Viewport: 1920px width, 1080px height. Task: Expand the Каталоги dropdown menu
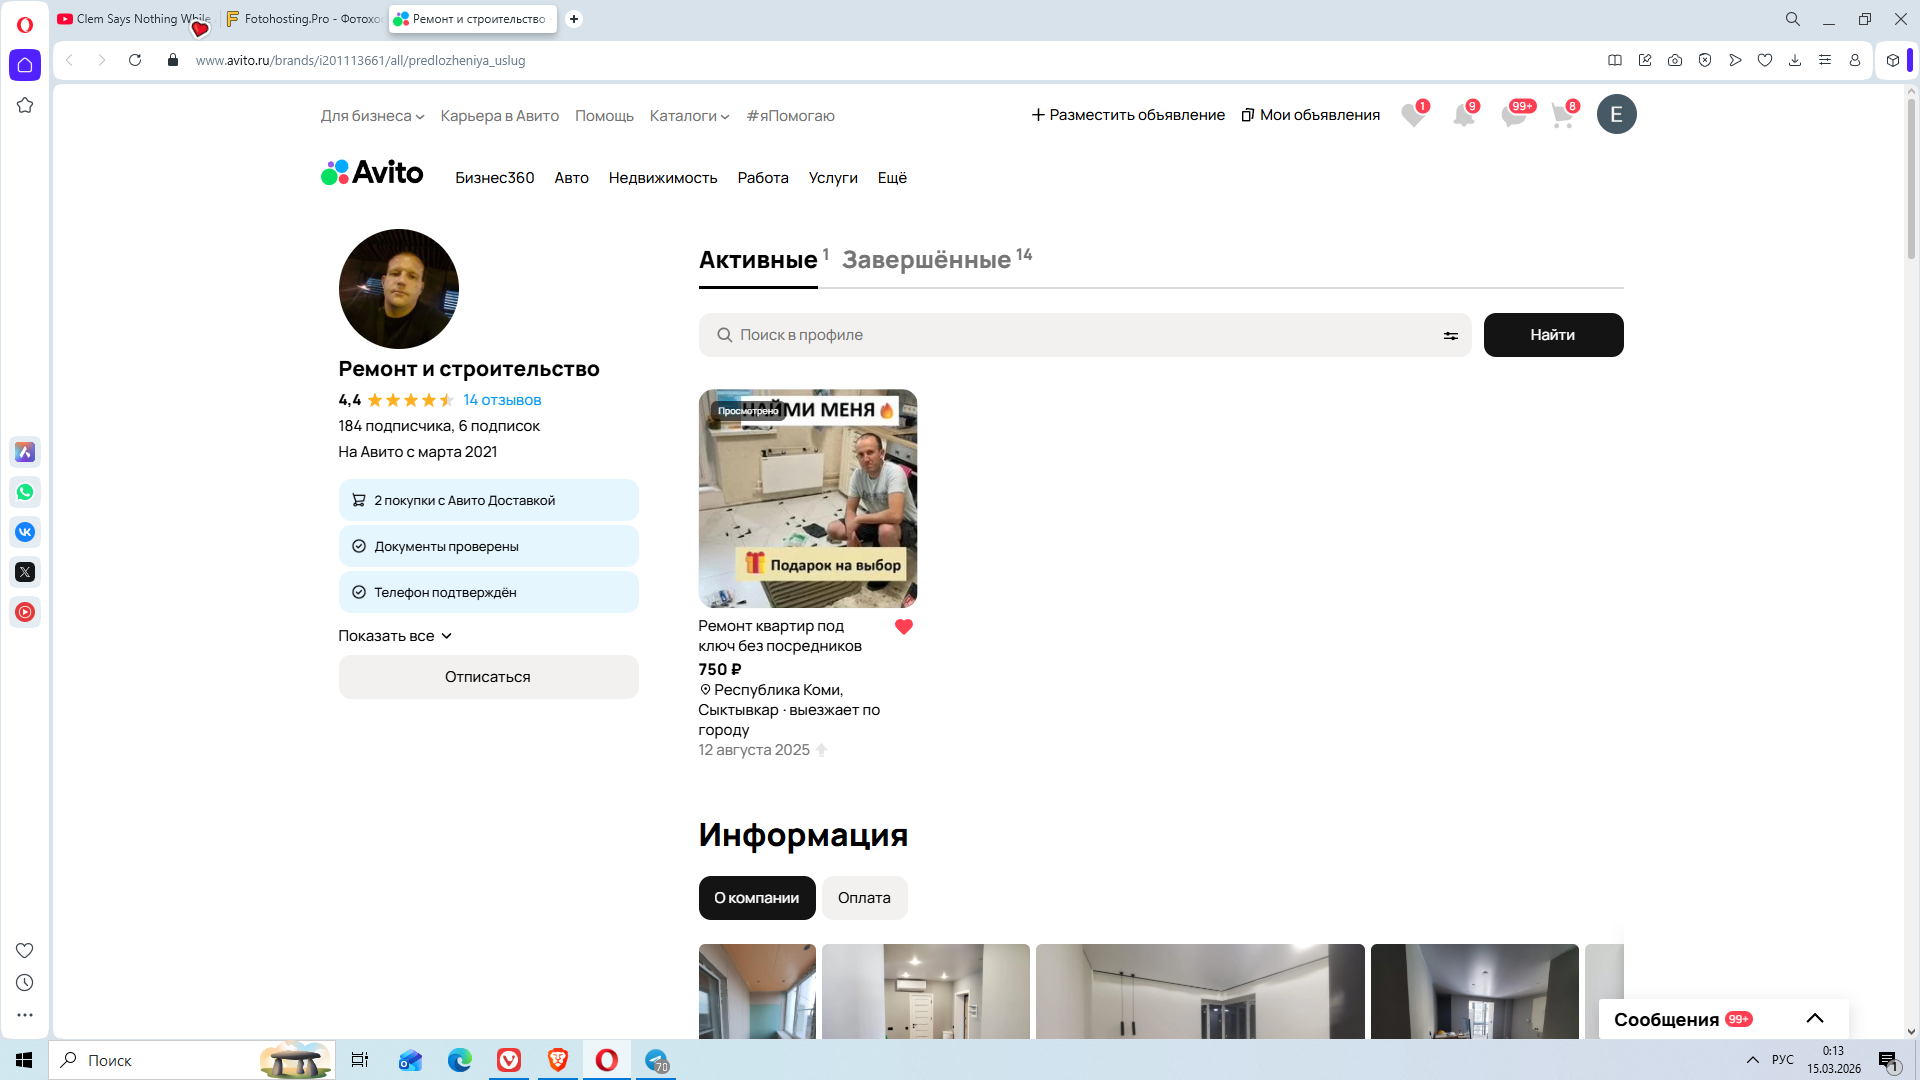pyautogui.click(x=689, y=116)
